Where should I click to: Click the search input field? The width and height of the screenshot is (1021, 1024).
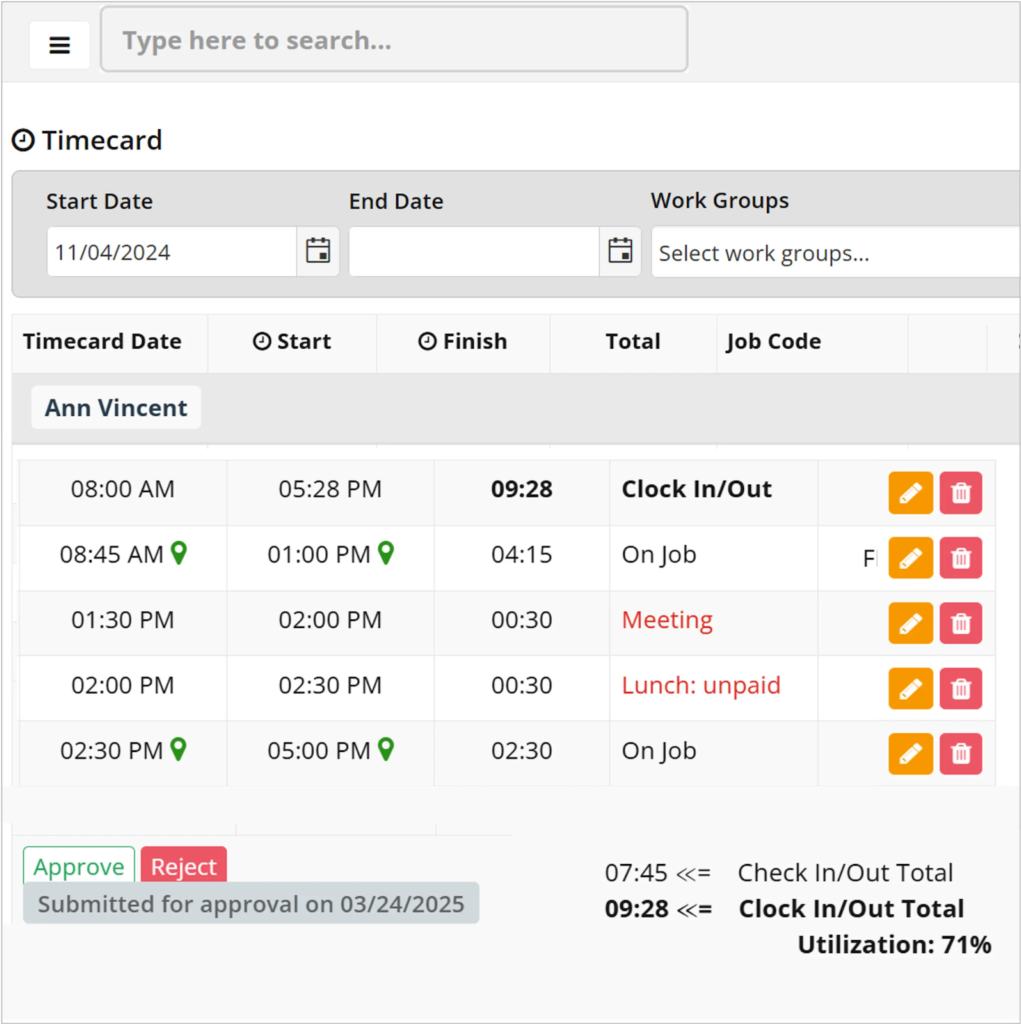click(x=394, y=41)
